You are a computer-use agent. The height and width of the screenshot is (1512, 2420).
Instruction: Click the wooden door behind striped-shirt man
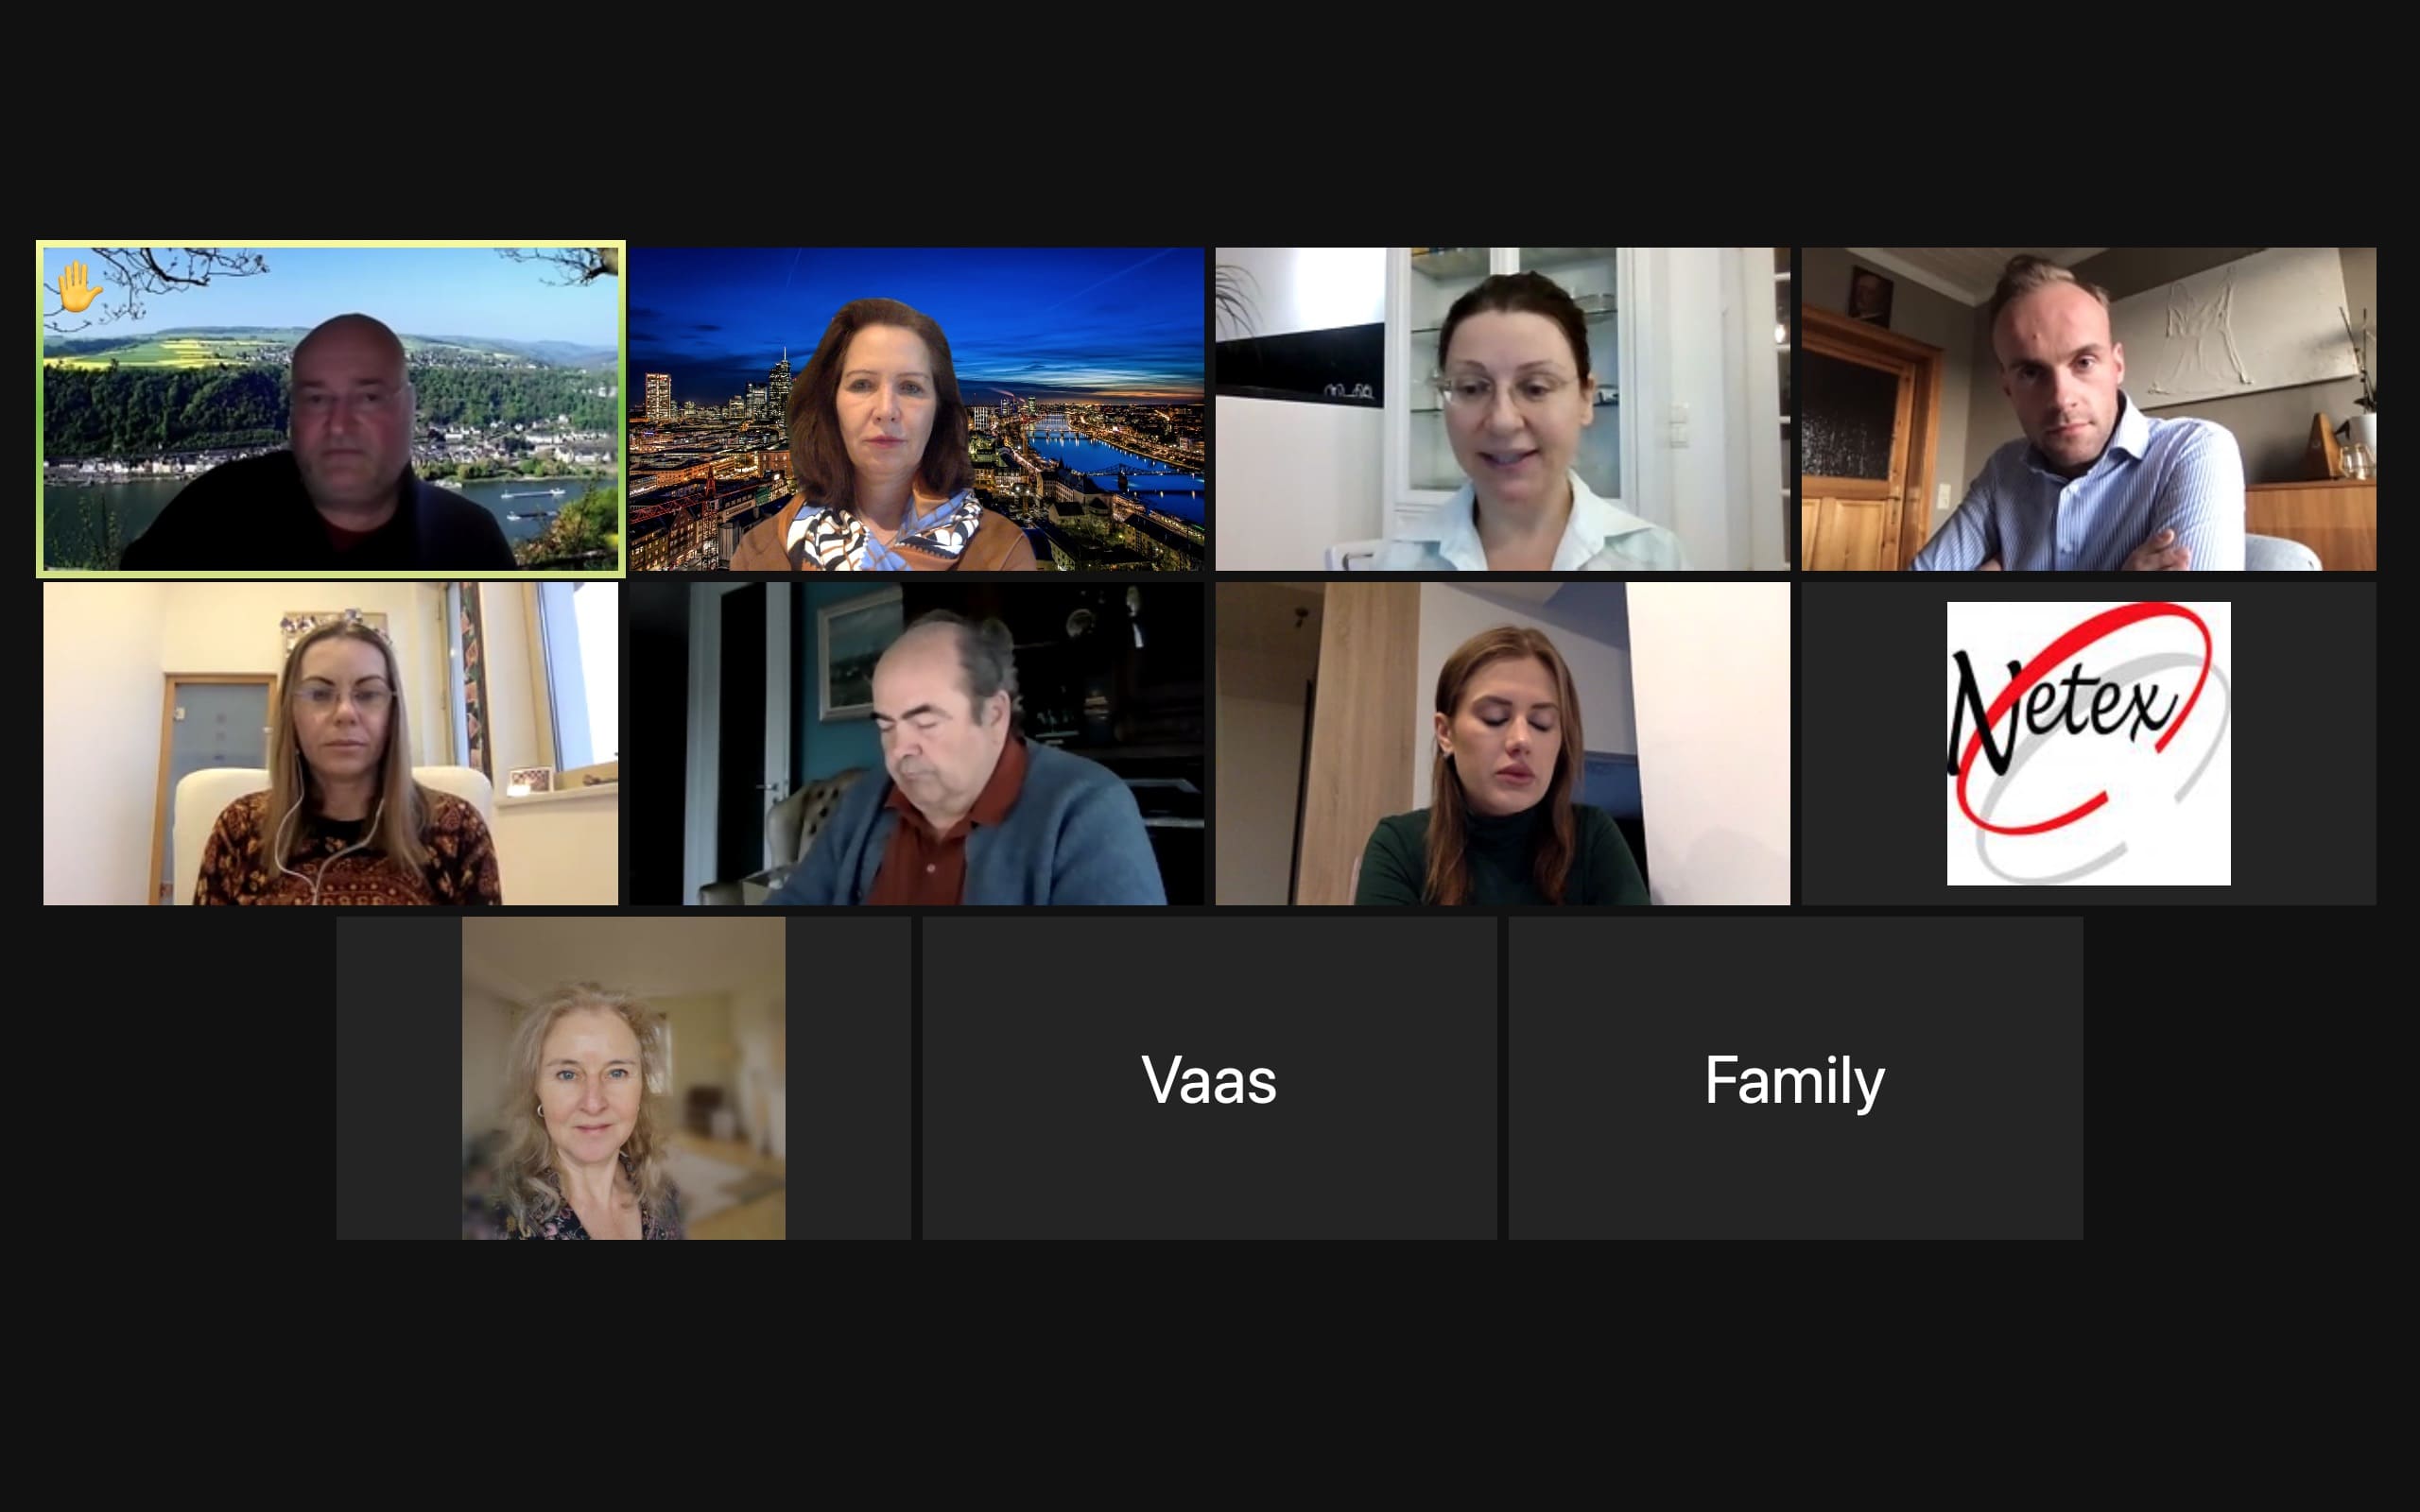pos(1866,440)
